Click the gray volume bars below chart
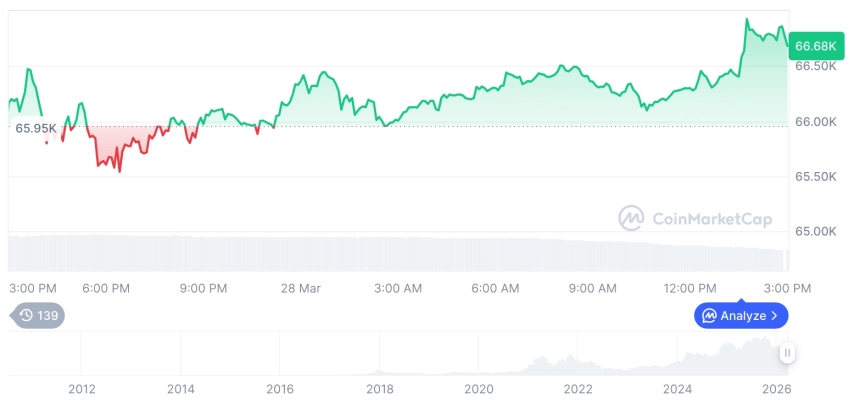This screenshot has height=401, width=860. [400, 254]
